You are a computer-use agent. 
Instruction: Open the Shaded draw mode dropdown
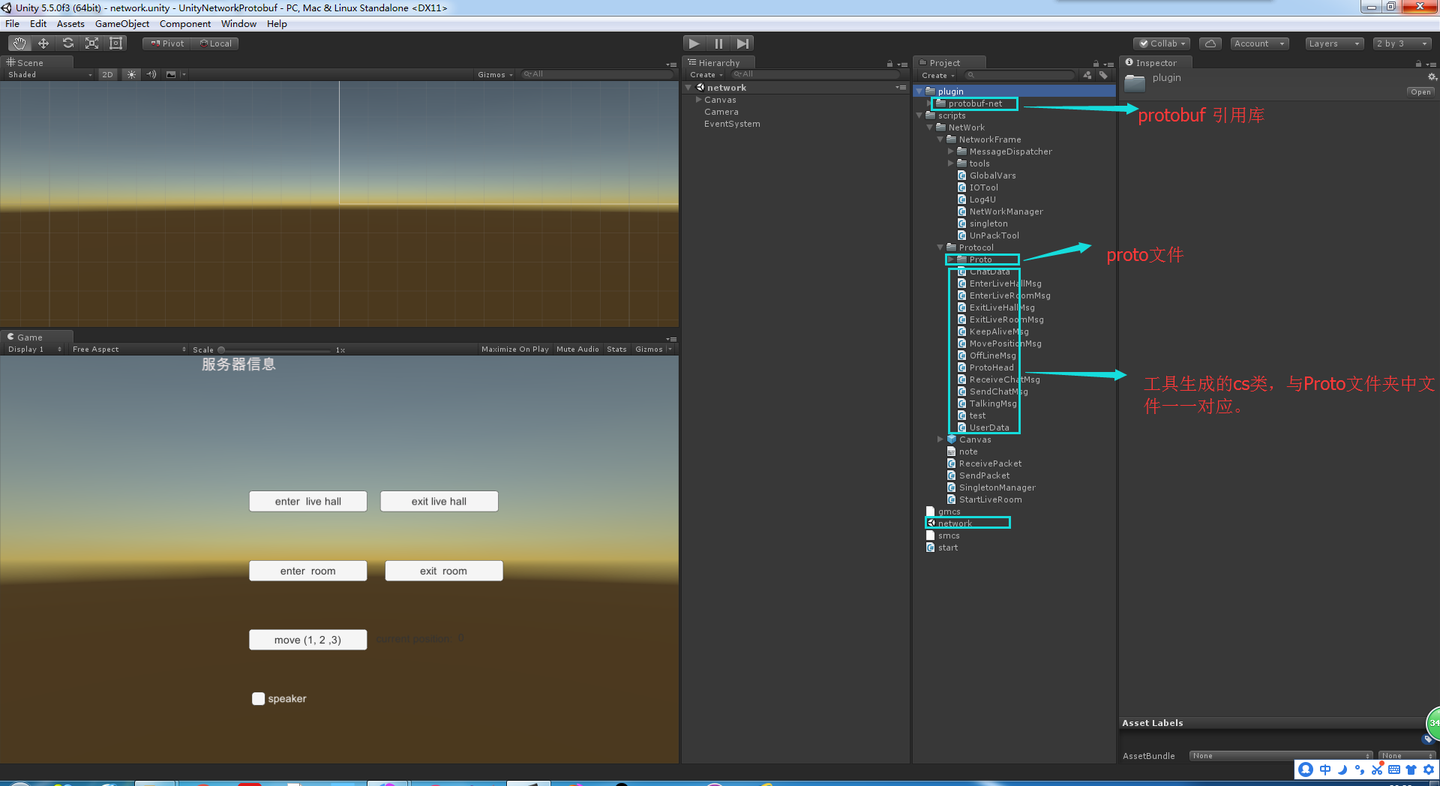[48, 74]
